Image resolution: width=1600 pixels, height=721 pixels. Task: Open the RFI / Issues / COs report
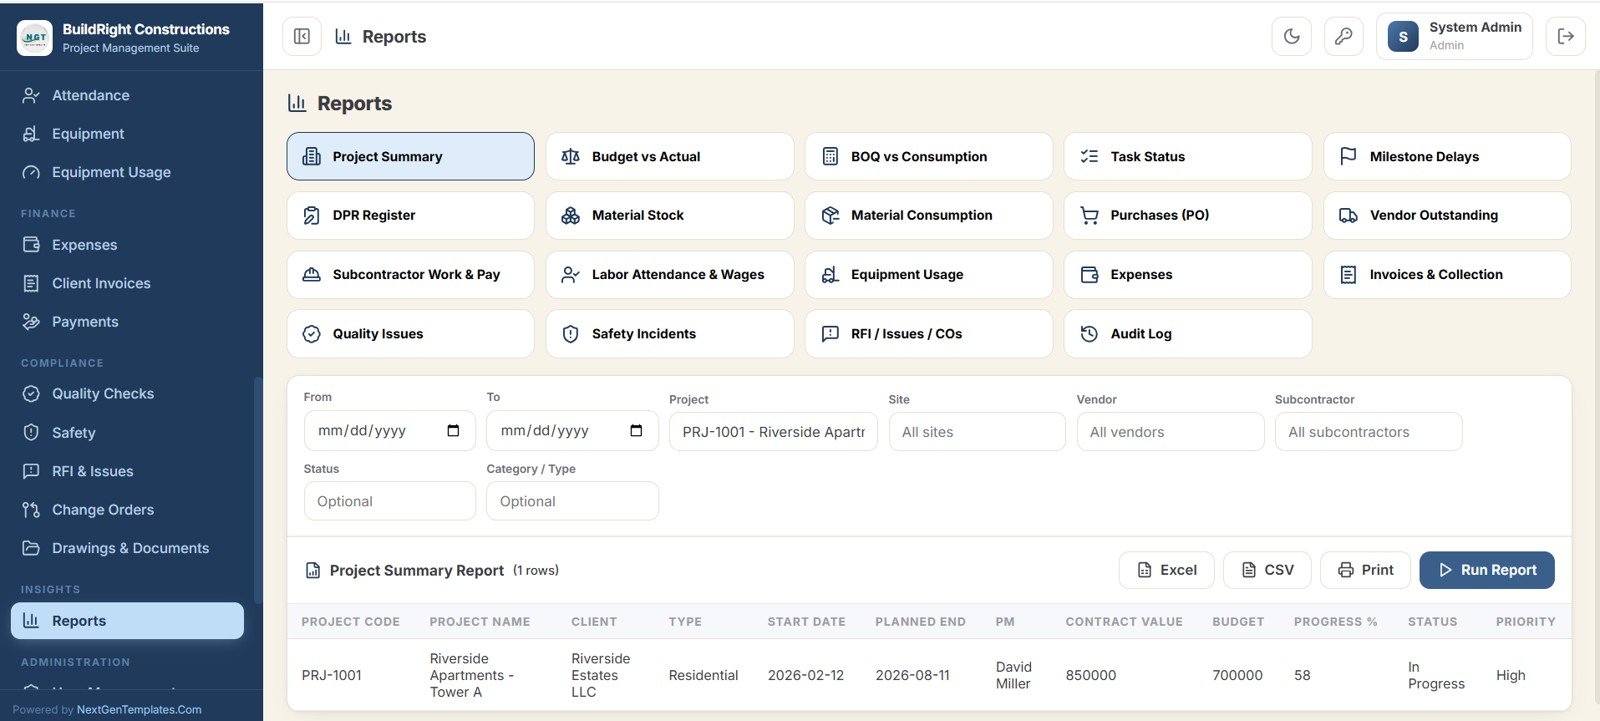929,334
